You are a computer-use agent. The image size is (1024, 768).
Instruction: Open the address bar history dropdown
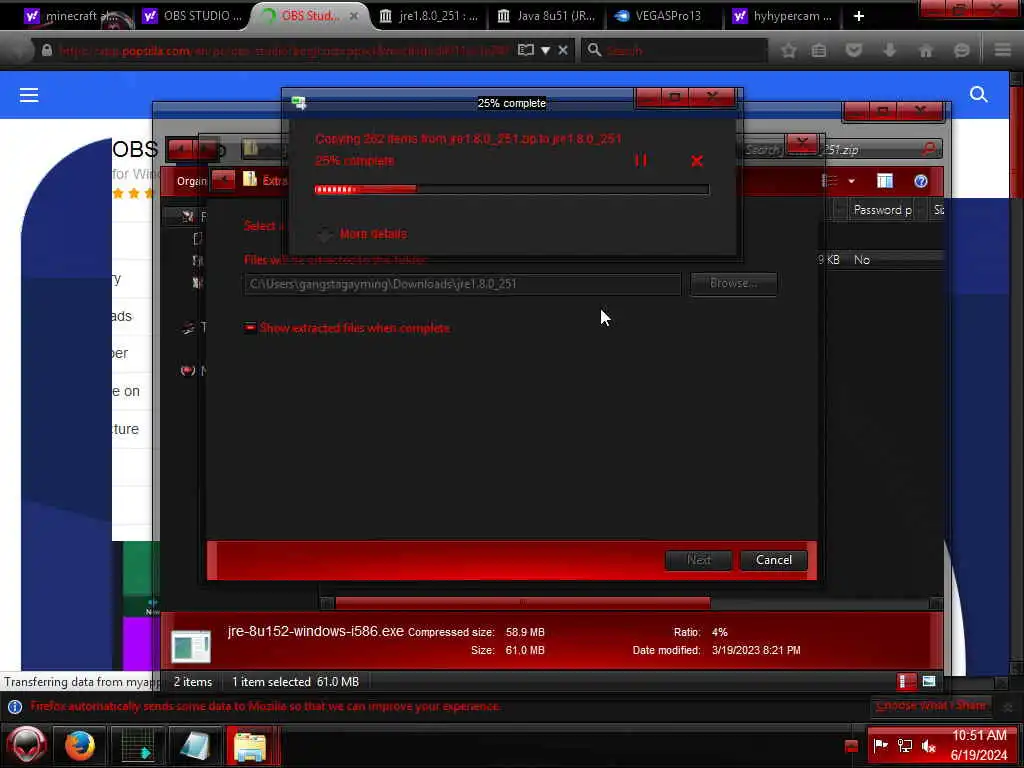pyautogui.click(x=545, y=50)
